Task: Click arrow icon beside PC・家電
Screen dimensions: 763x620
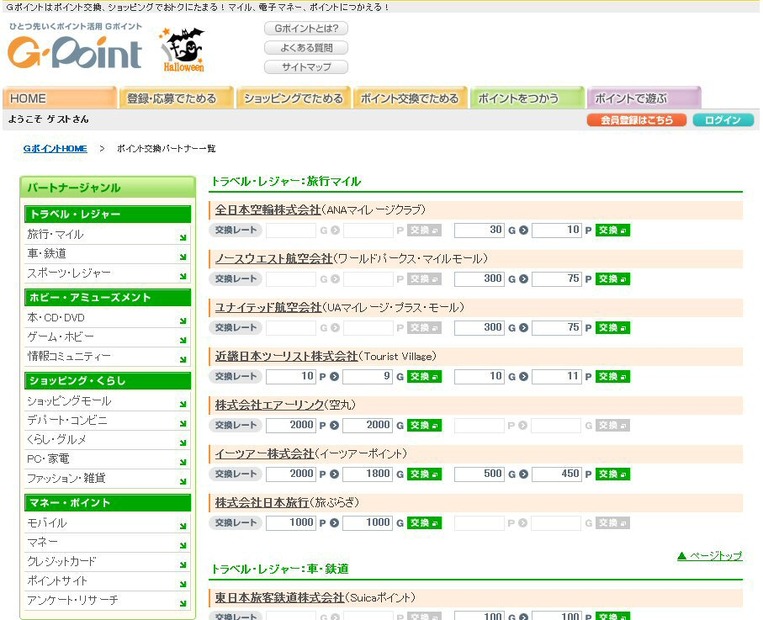Action: click(182, 462)
